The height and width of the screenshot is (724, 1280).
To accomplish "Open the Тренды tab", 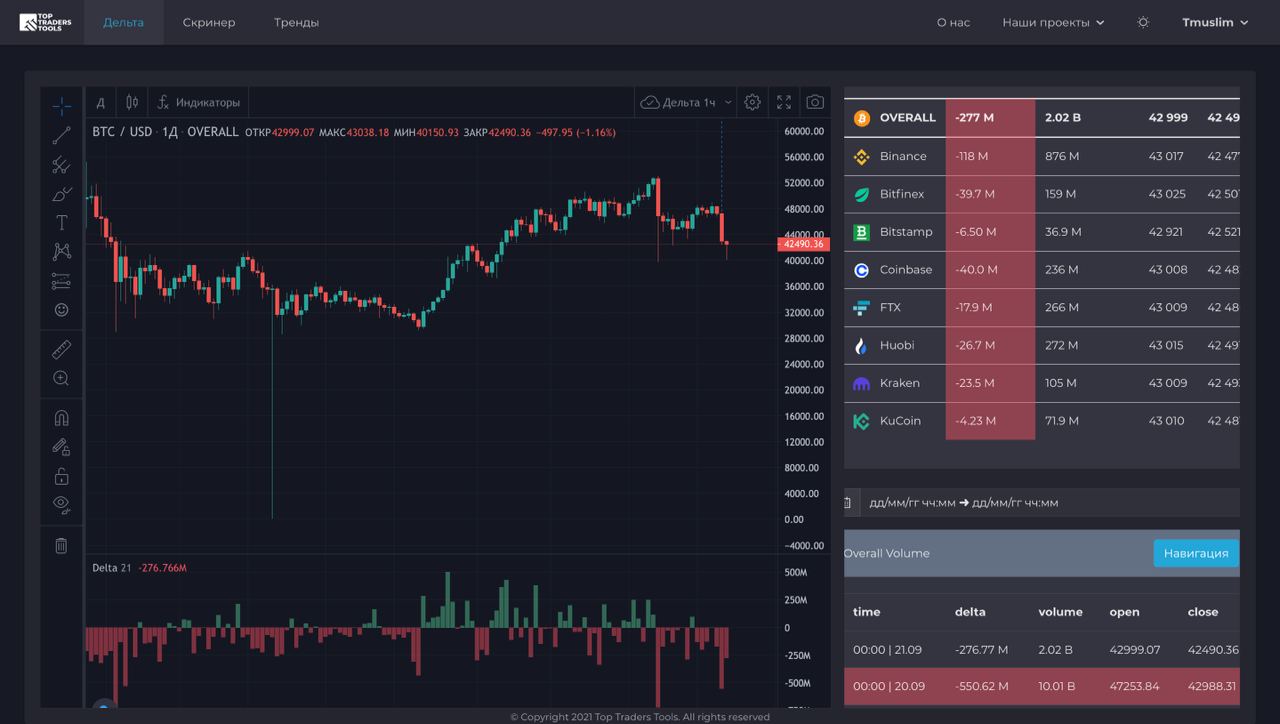I will 297,22.
